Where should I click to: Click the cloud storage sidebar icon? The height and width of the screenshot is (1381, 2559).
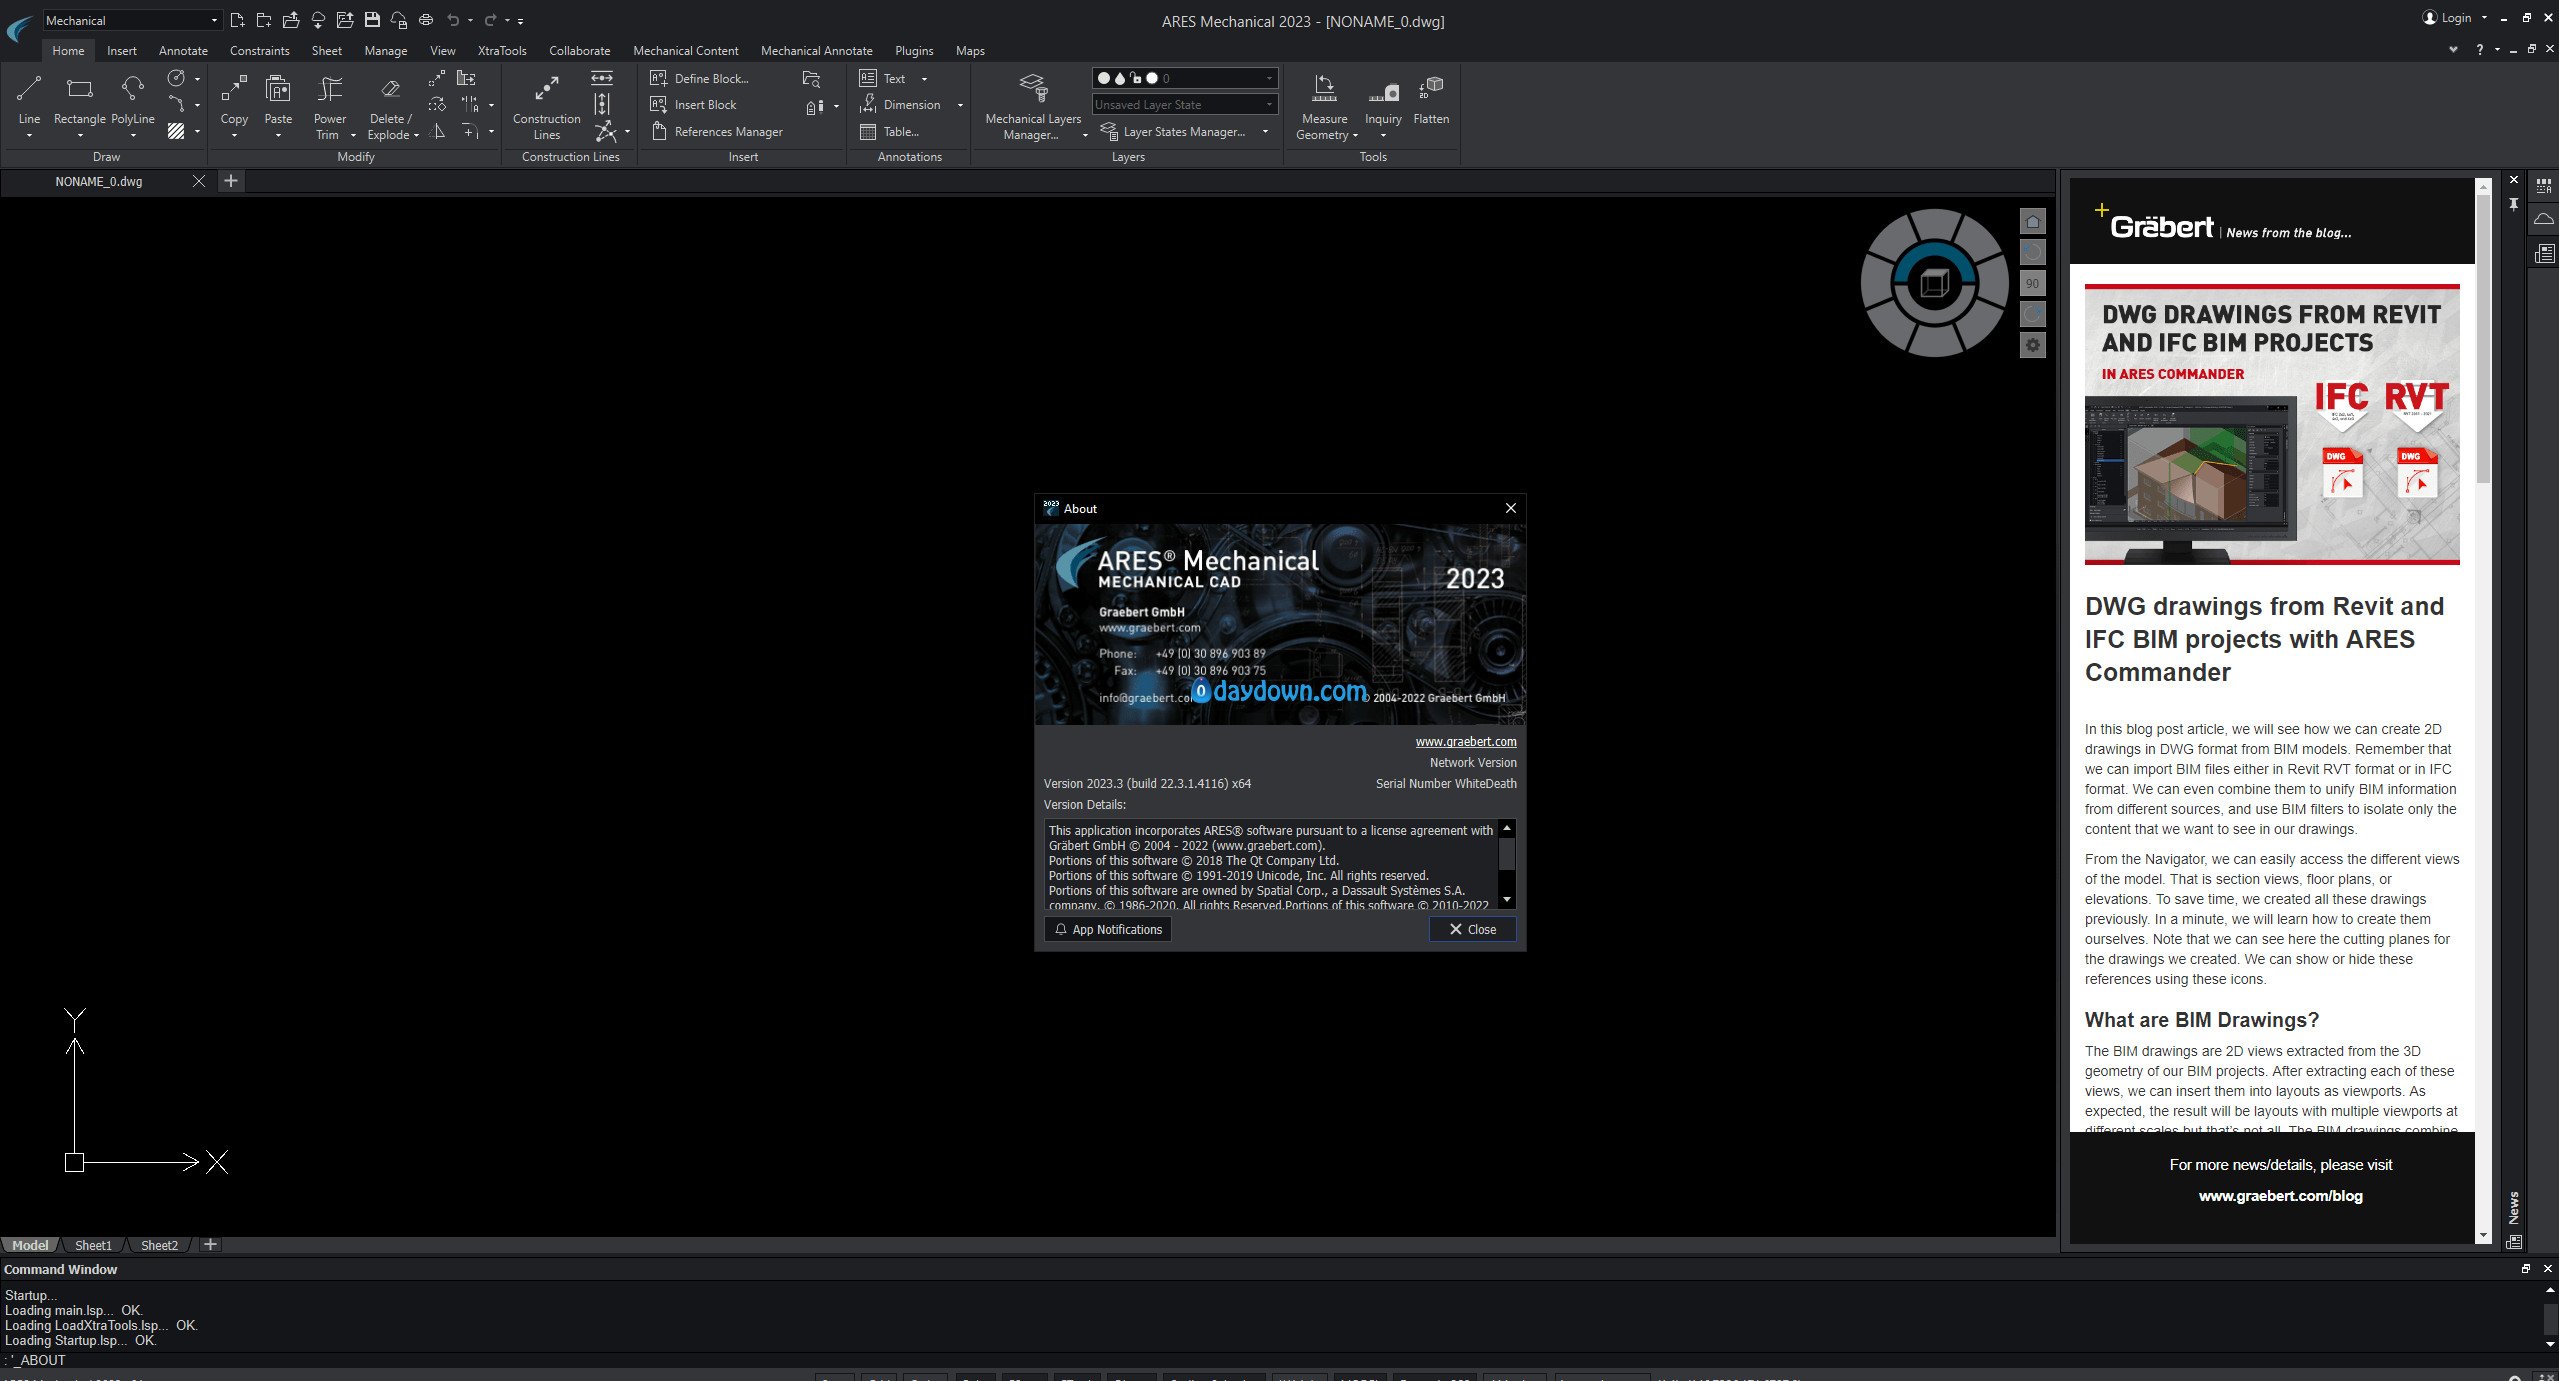pyautogui.click(x=2544, y=219)
